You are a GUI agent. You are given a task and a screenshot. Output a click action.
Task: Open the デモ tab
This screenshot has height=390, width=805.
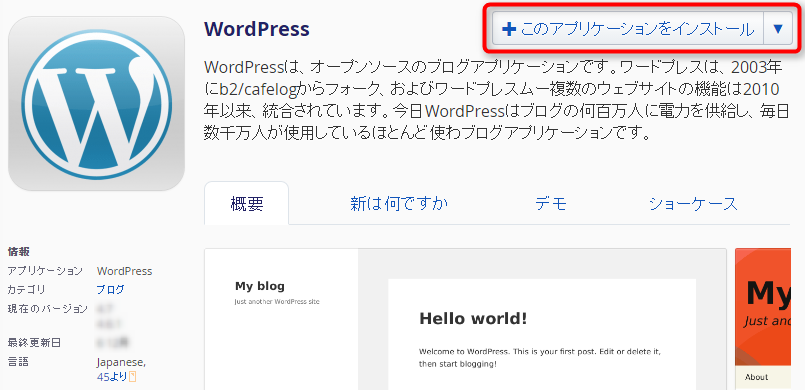click(551, 204)
